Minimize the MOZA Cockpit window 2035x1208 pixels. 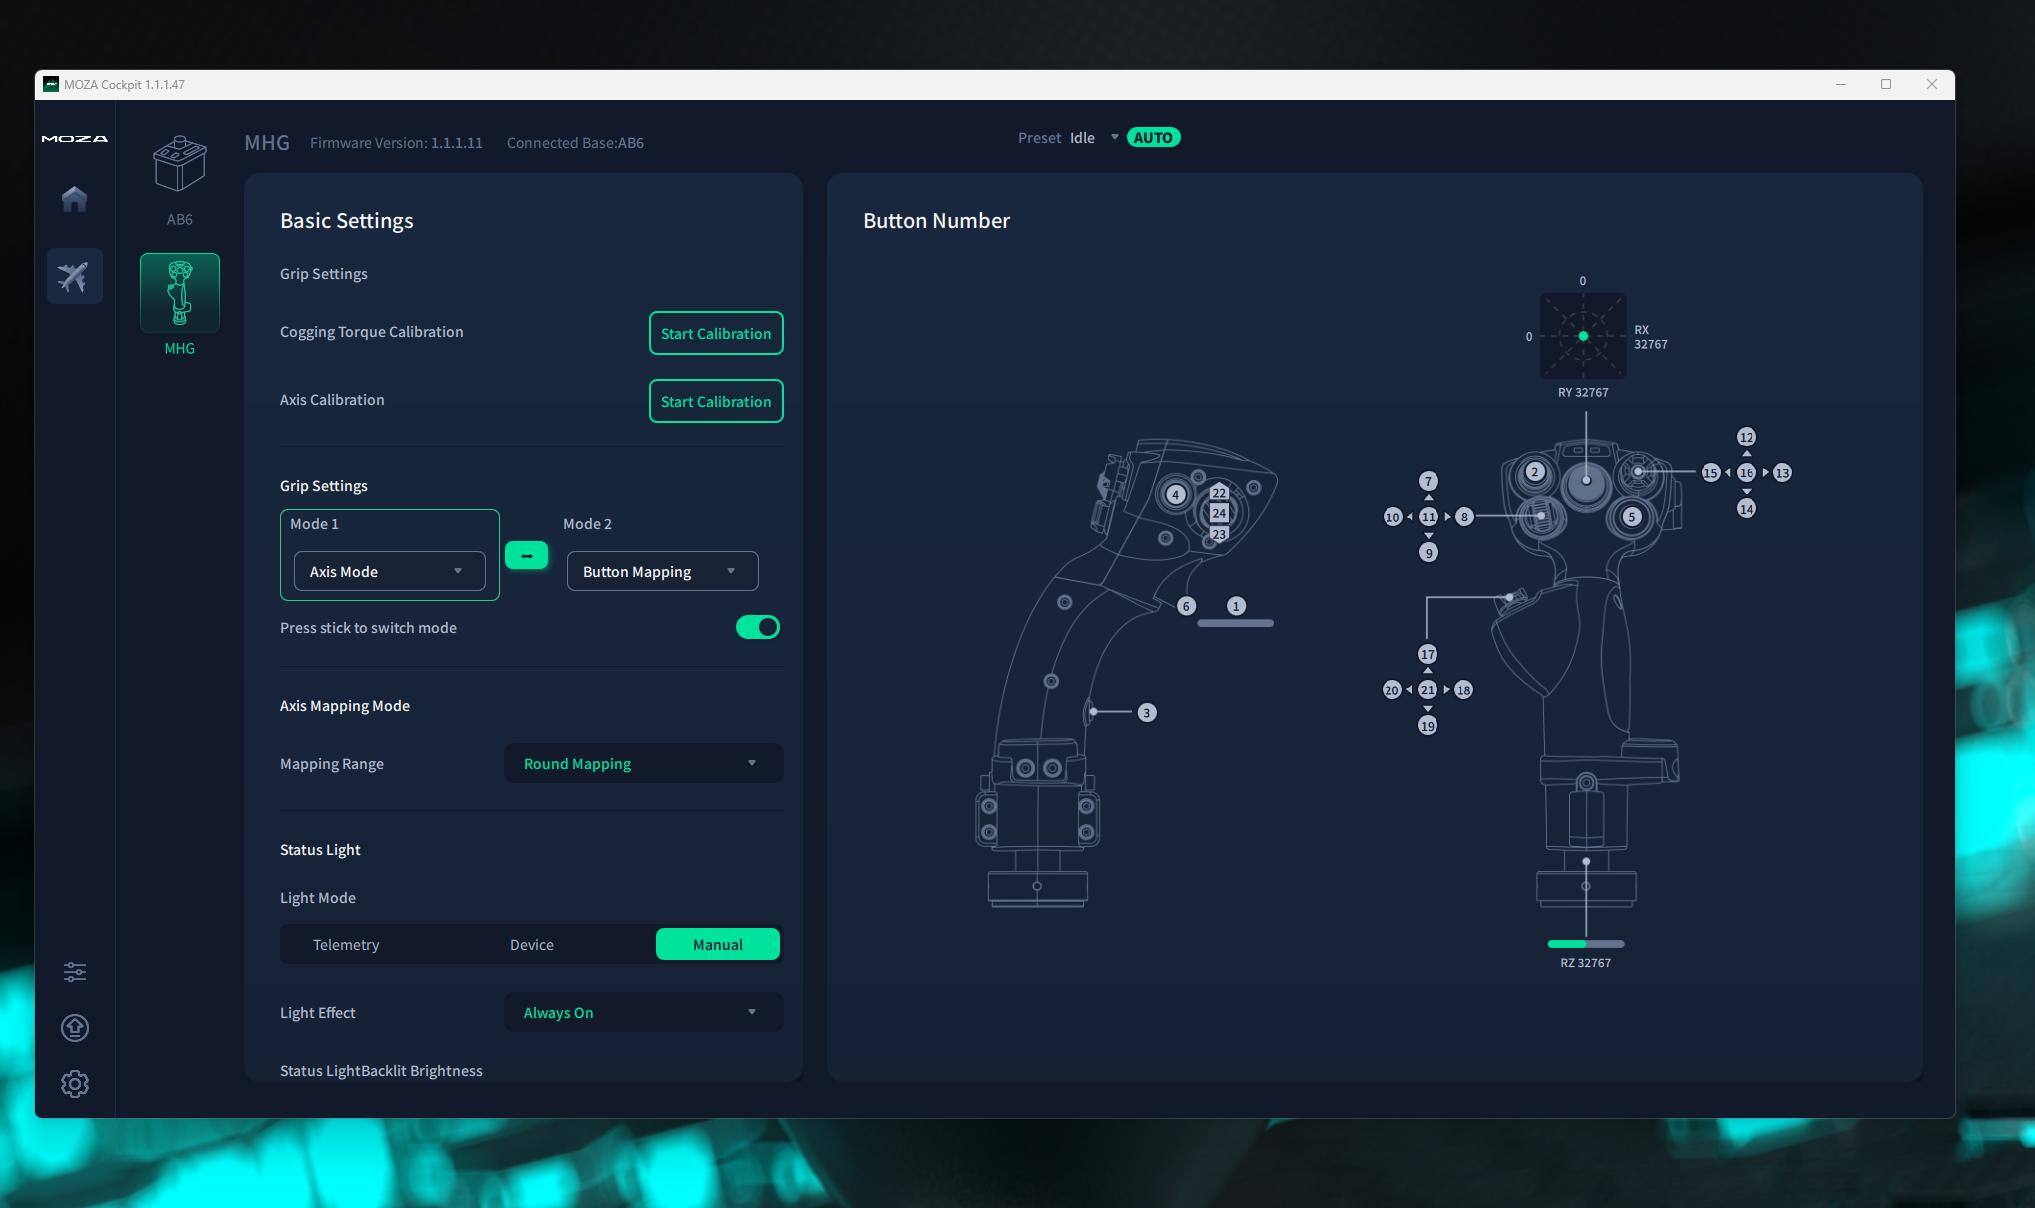point(1840,85)
